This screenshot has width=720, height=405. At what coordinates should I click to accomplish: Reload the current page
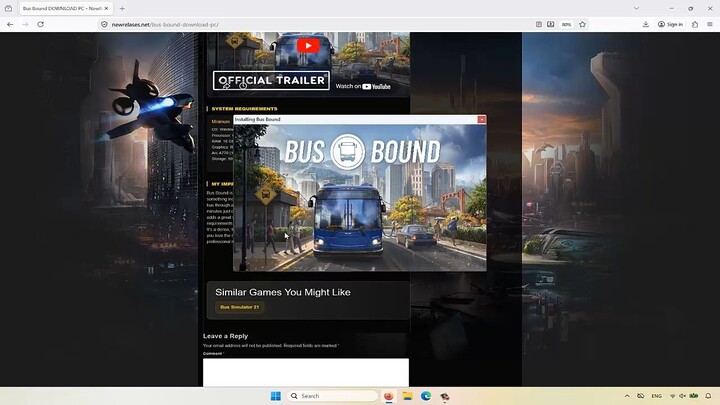tap(40, 24)
